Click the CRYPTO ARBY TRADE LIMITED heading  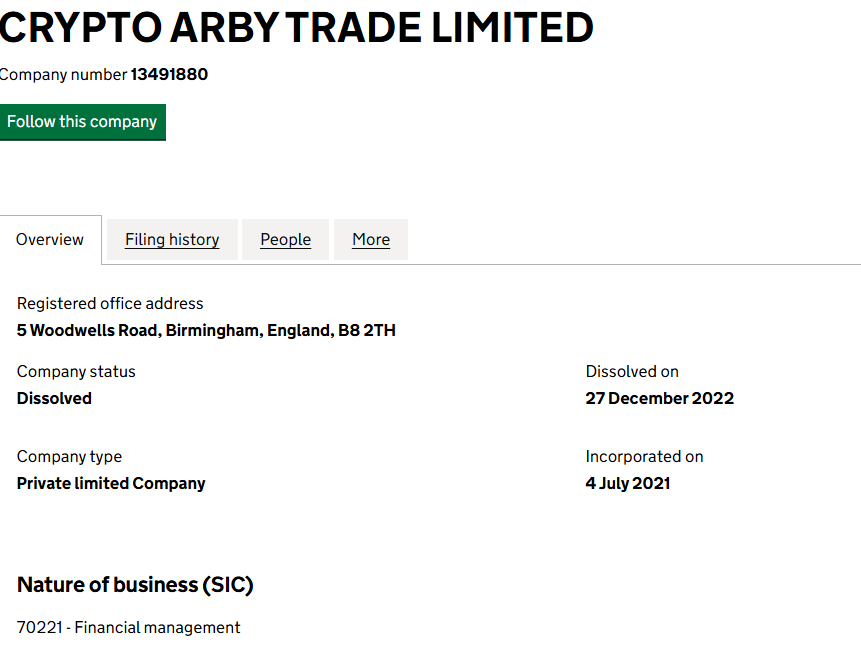pos(296,27)
